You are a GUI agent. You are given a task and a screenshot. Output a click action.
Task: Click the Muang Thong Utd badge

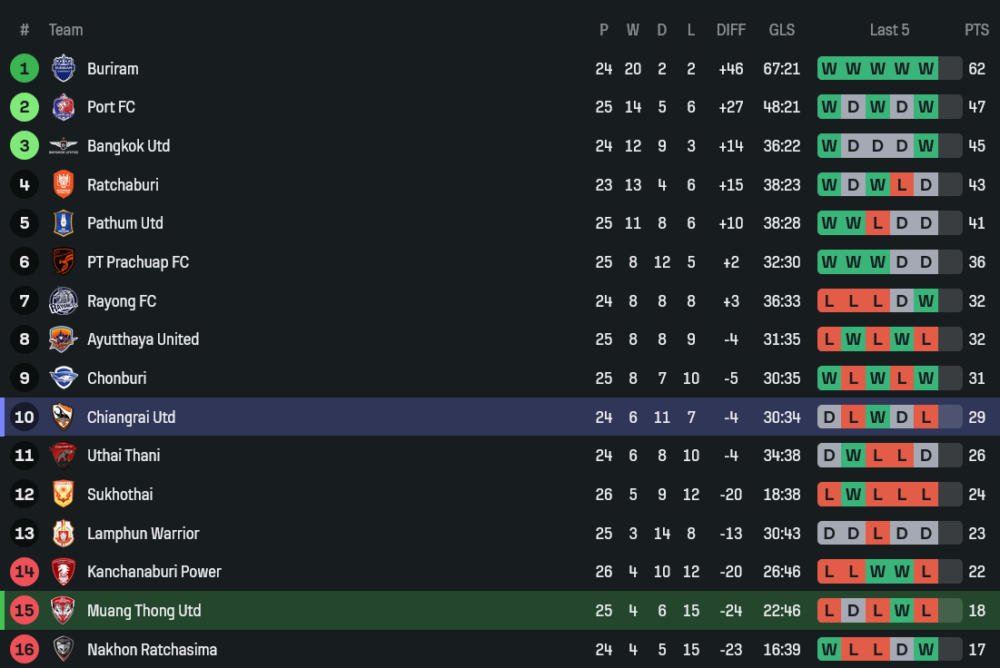pos(63,610)
